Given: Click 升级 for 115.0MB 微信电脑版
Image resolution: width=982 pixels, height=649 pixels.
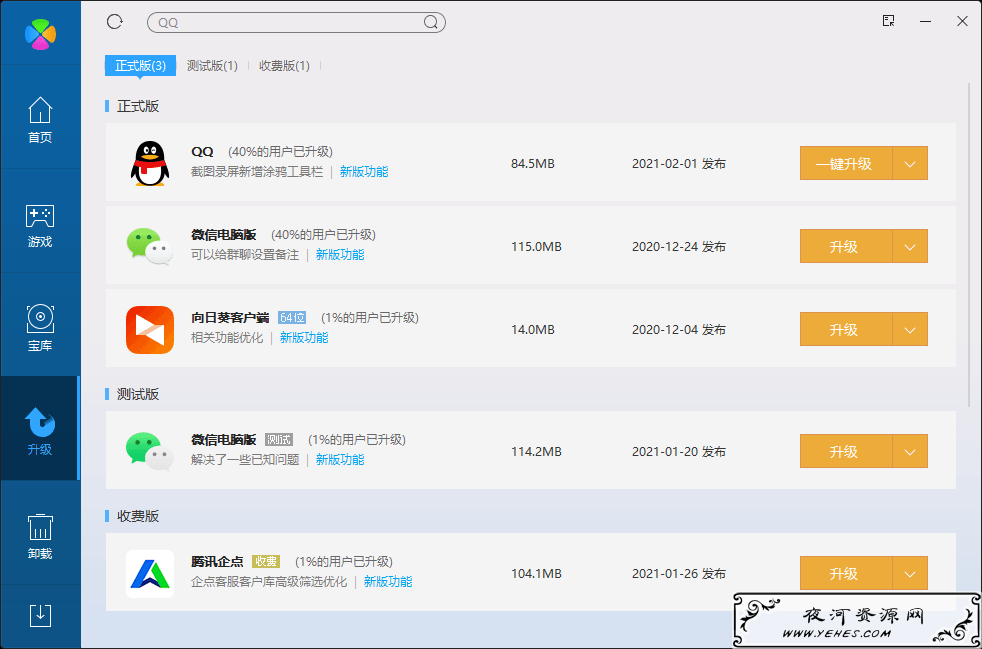Looking at the screenshot, I should click(845, 246).
